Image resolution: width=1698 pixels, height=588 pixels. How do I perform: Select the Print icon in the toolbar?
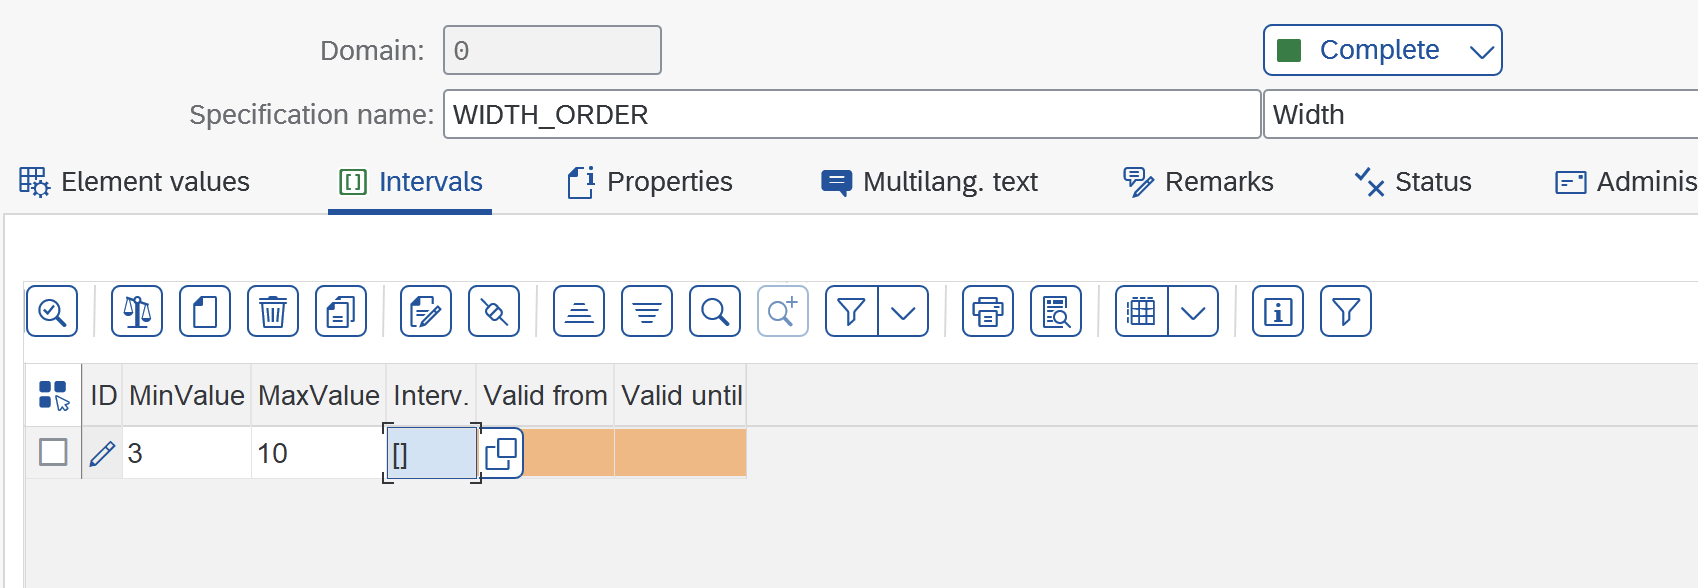(x=987, y=311)
